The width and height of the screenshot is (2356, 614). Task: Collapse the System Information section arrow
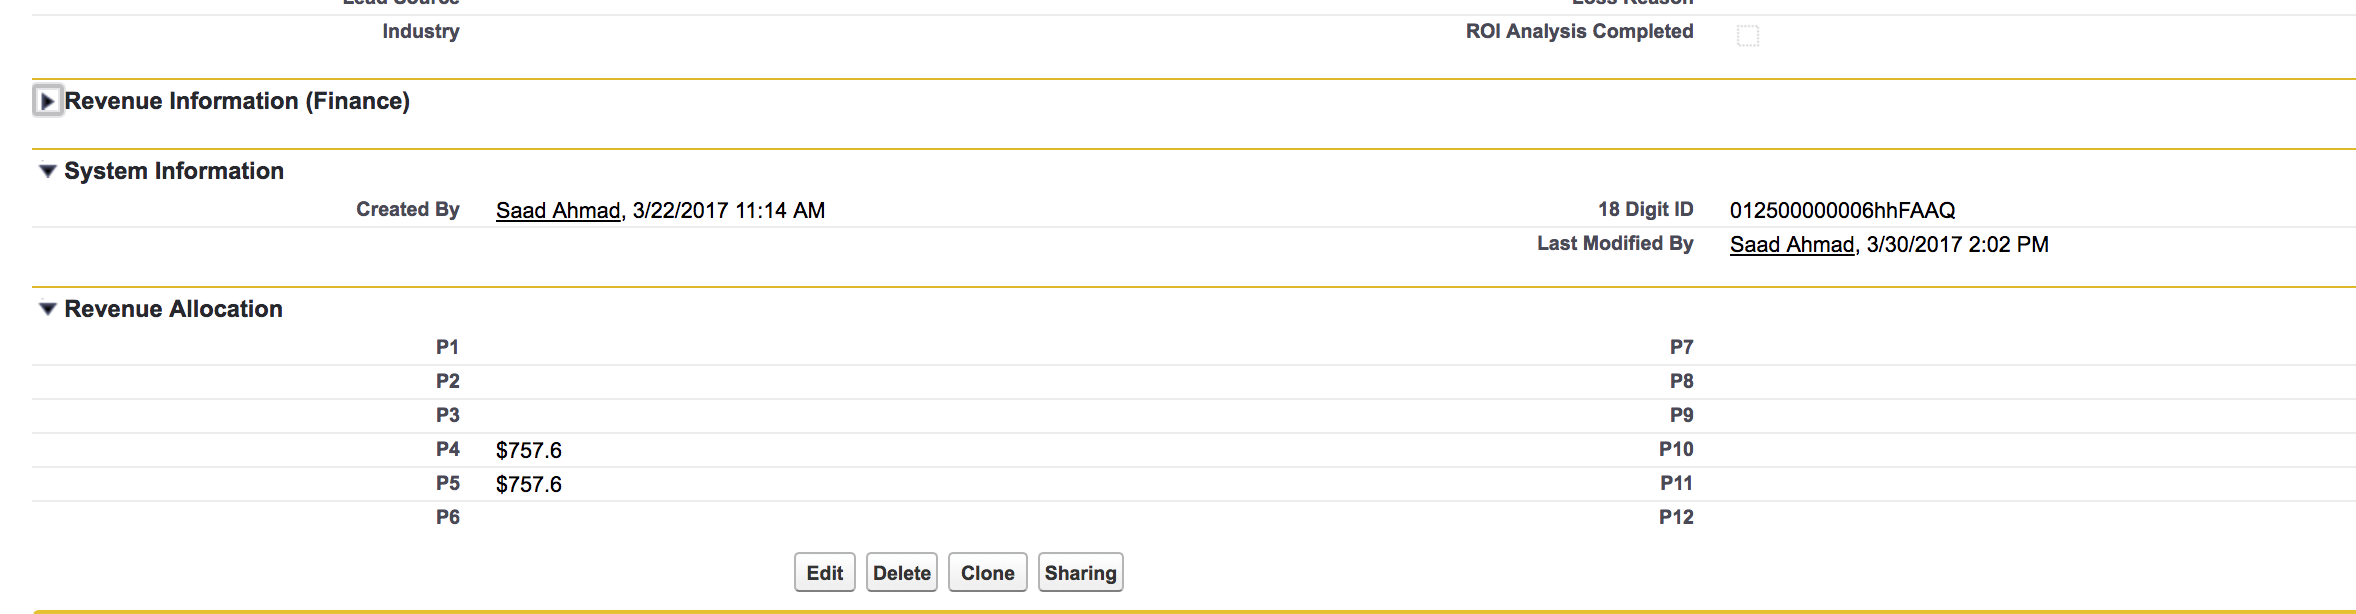pyautogui.click(x=47, y=171)
